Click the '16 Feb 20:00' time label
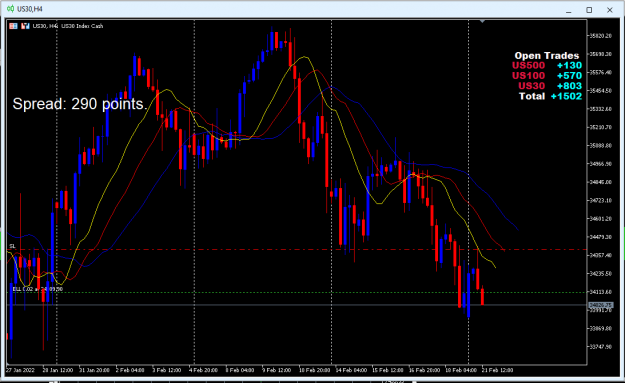The width and height of the screenshot is (625, 383). click(424, 370)
